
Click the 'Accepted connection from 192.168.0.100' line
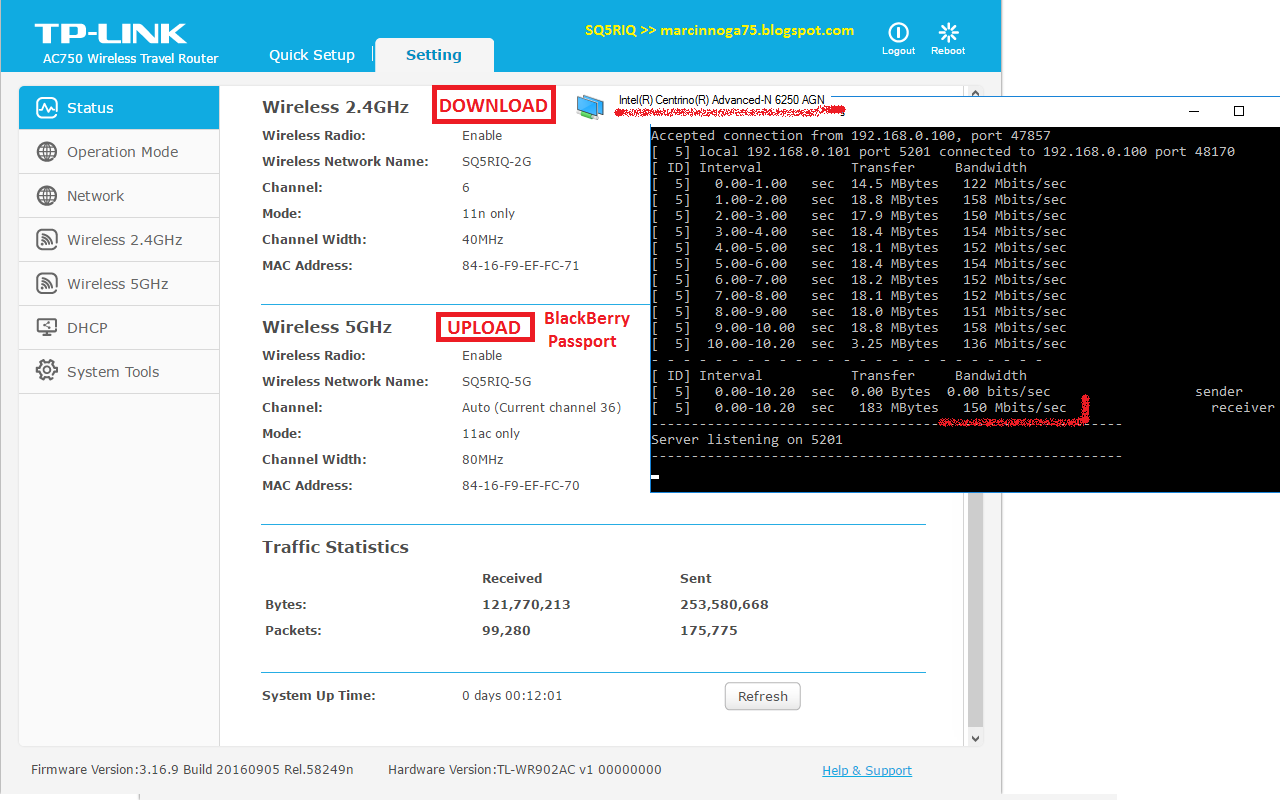[x=851, y=135]
